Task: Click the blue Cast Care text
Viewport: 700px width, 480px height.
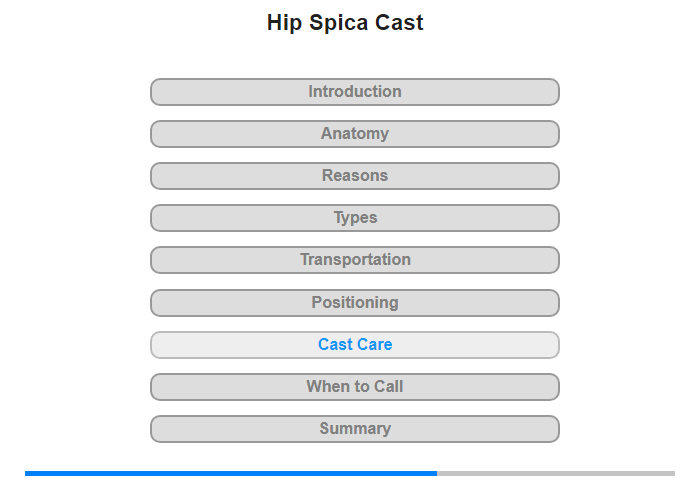Action: click(355, 345)
